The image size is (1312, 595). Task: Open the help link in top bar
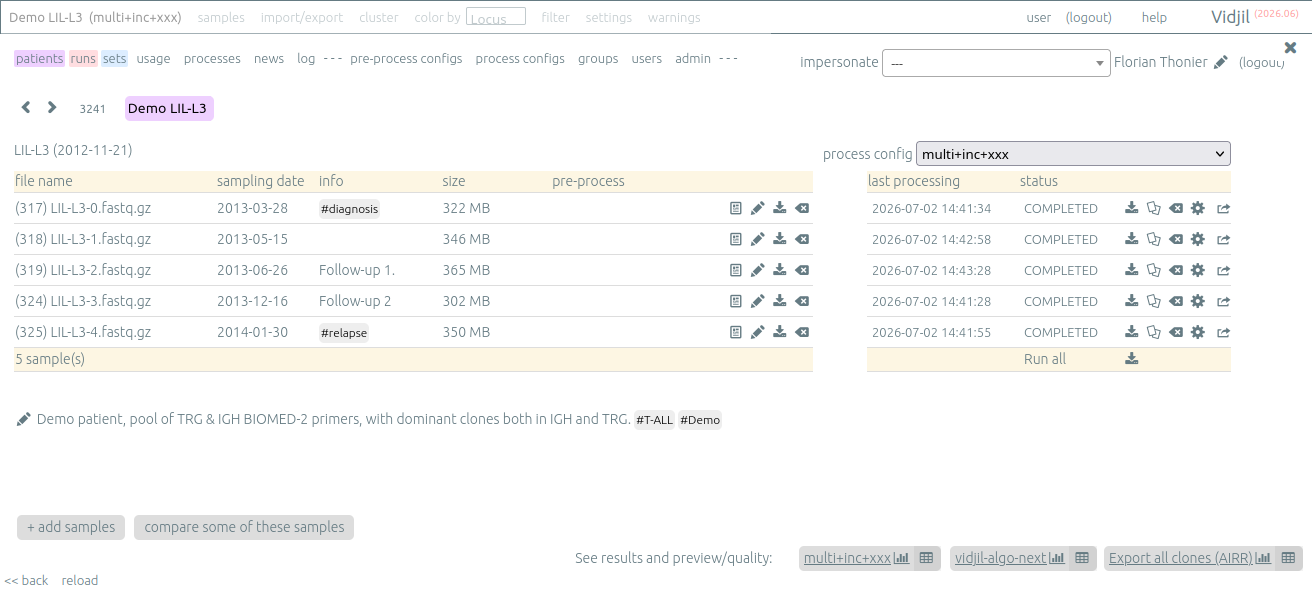tap(1154, 18)
